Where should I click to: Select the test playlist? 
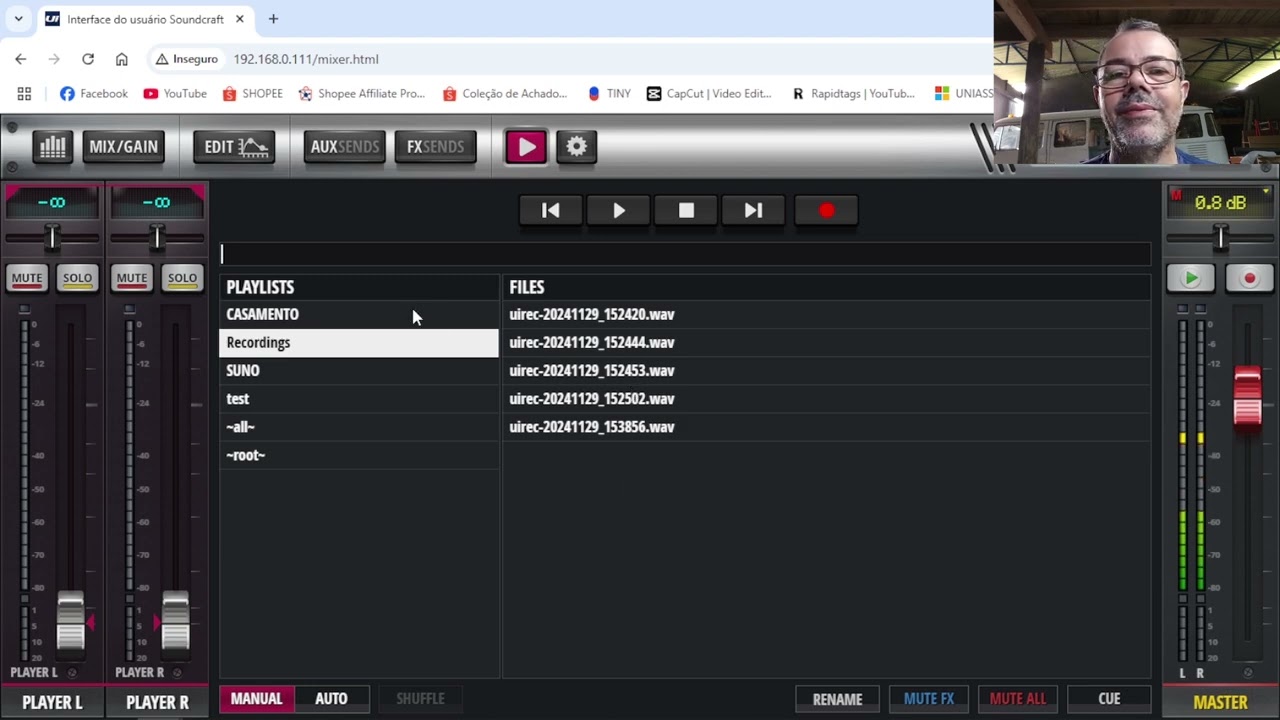359,398
